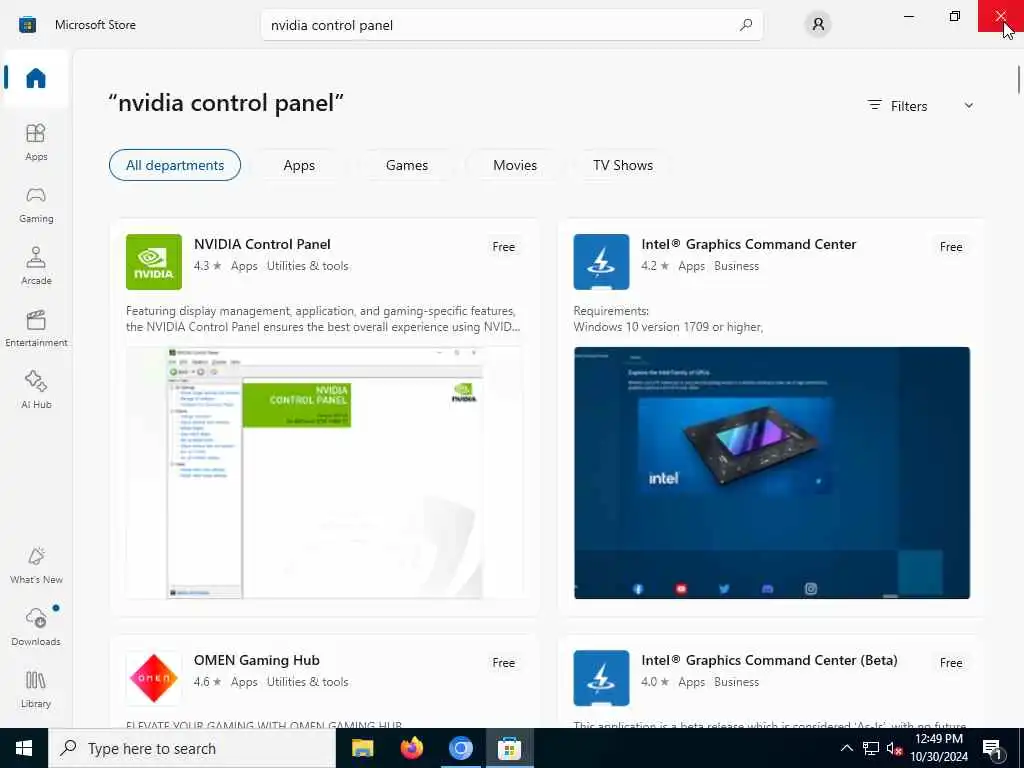
Task: Open the Arcade section in sidebar
Action: point(36,266)
